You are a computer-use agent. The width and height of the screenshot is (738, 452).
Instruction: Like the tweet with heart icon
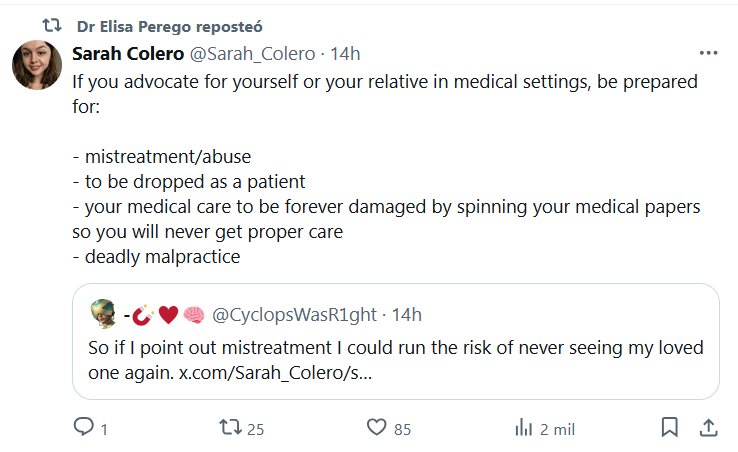point(376,428)
